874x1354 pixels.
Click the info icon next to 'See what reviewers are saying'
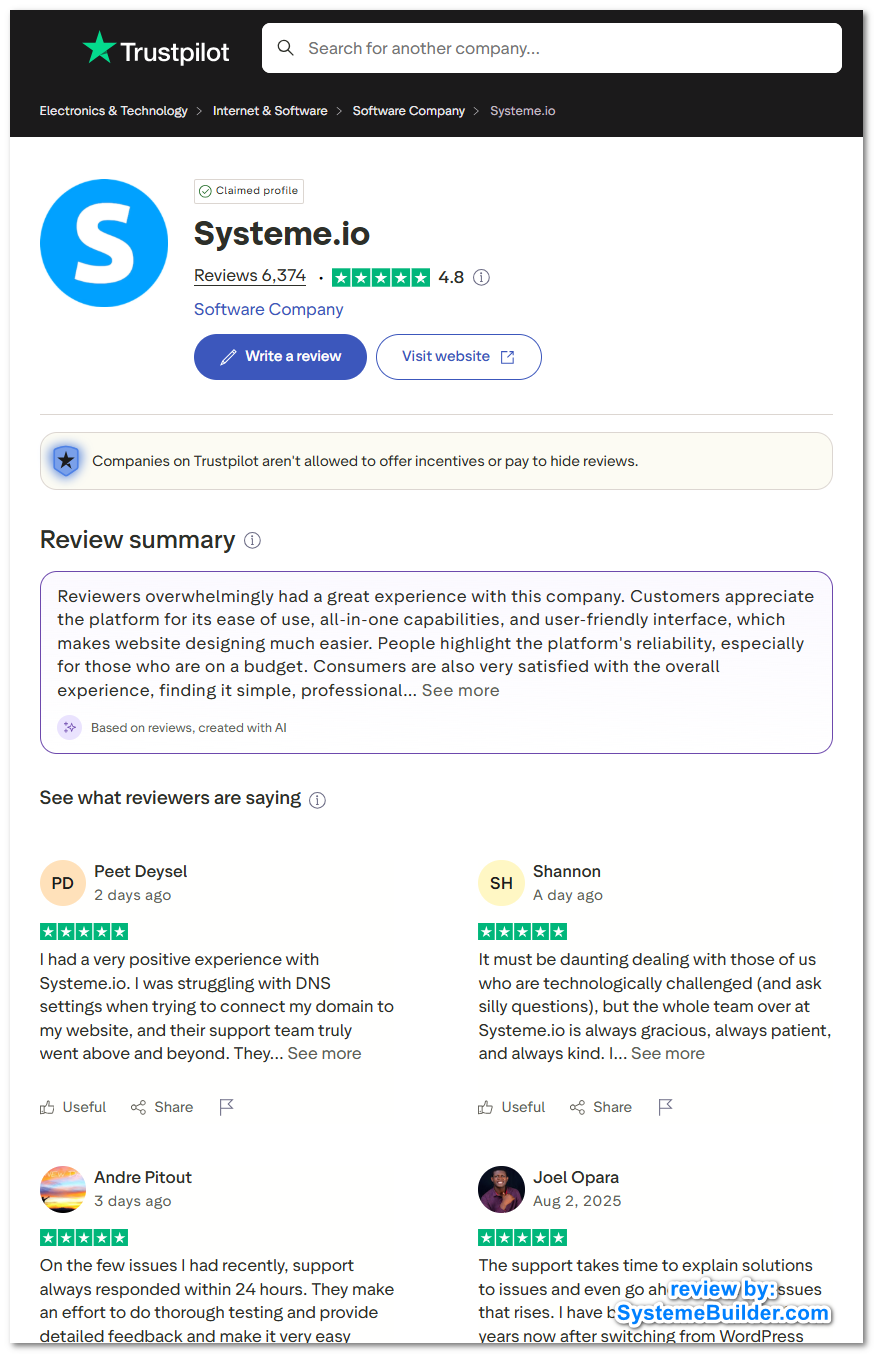pos(317,800)
